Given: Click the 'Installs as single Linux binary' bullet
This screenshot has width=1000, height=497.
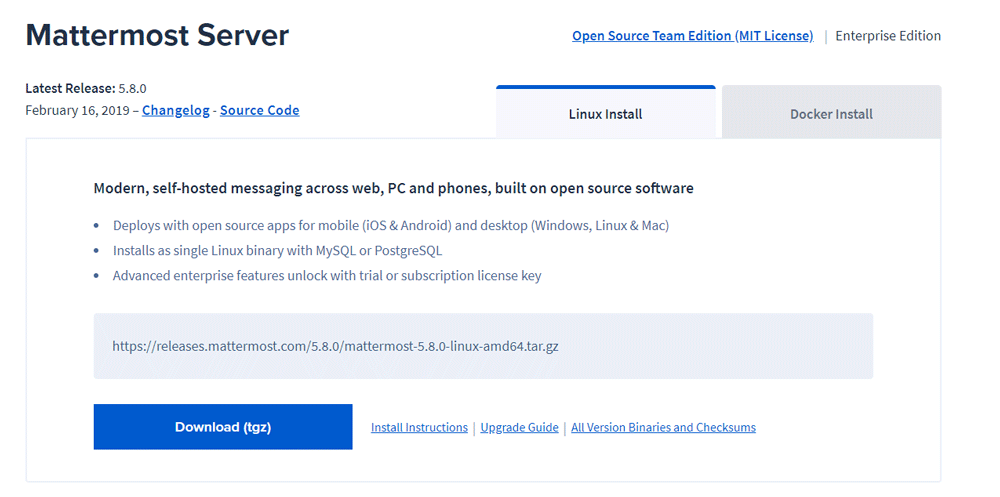Looking at the screenshot, I should [x=277, y=251].
